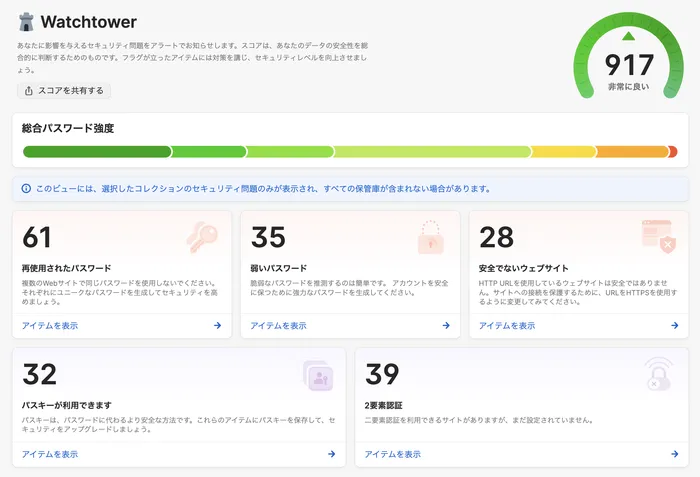700x477 pixels.
Task: Click the 再使用されたパスワード card title
Action: pos(67,268)
